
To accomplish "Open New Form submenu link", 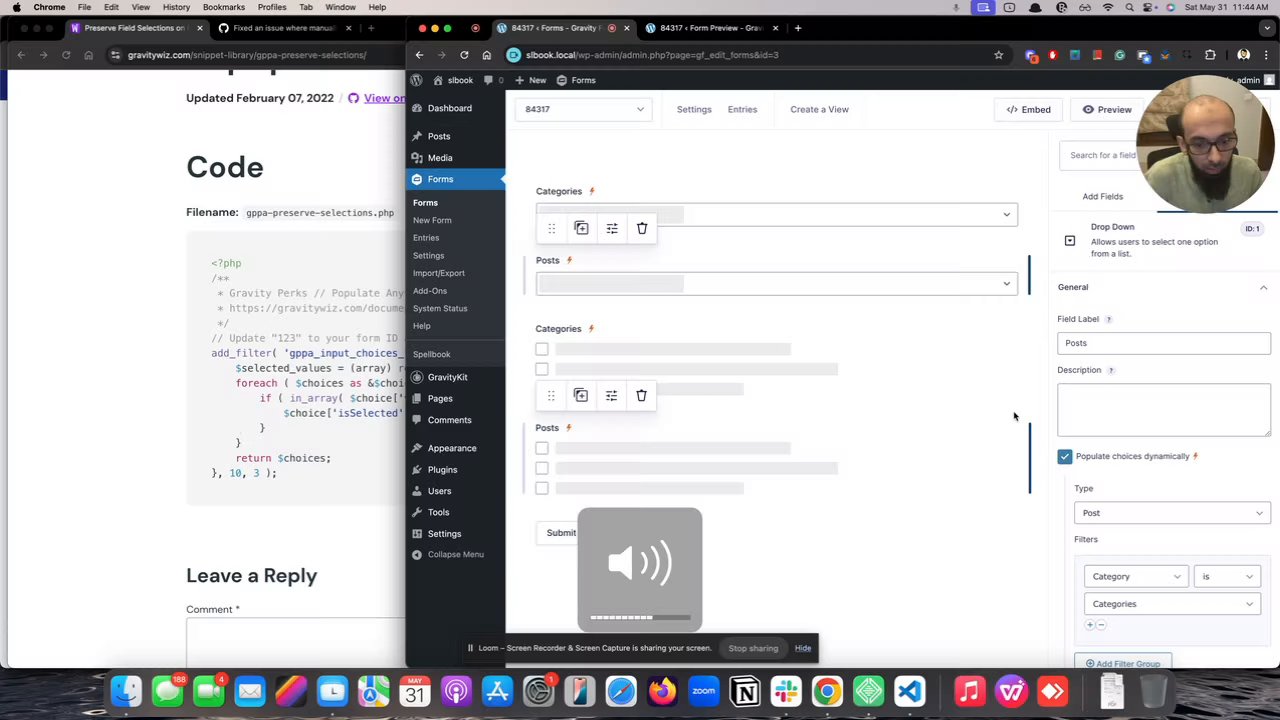I will (x=432, y=220).
